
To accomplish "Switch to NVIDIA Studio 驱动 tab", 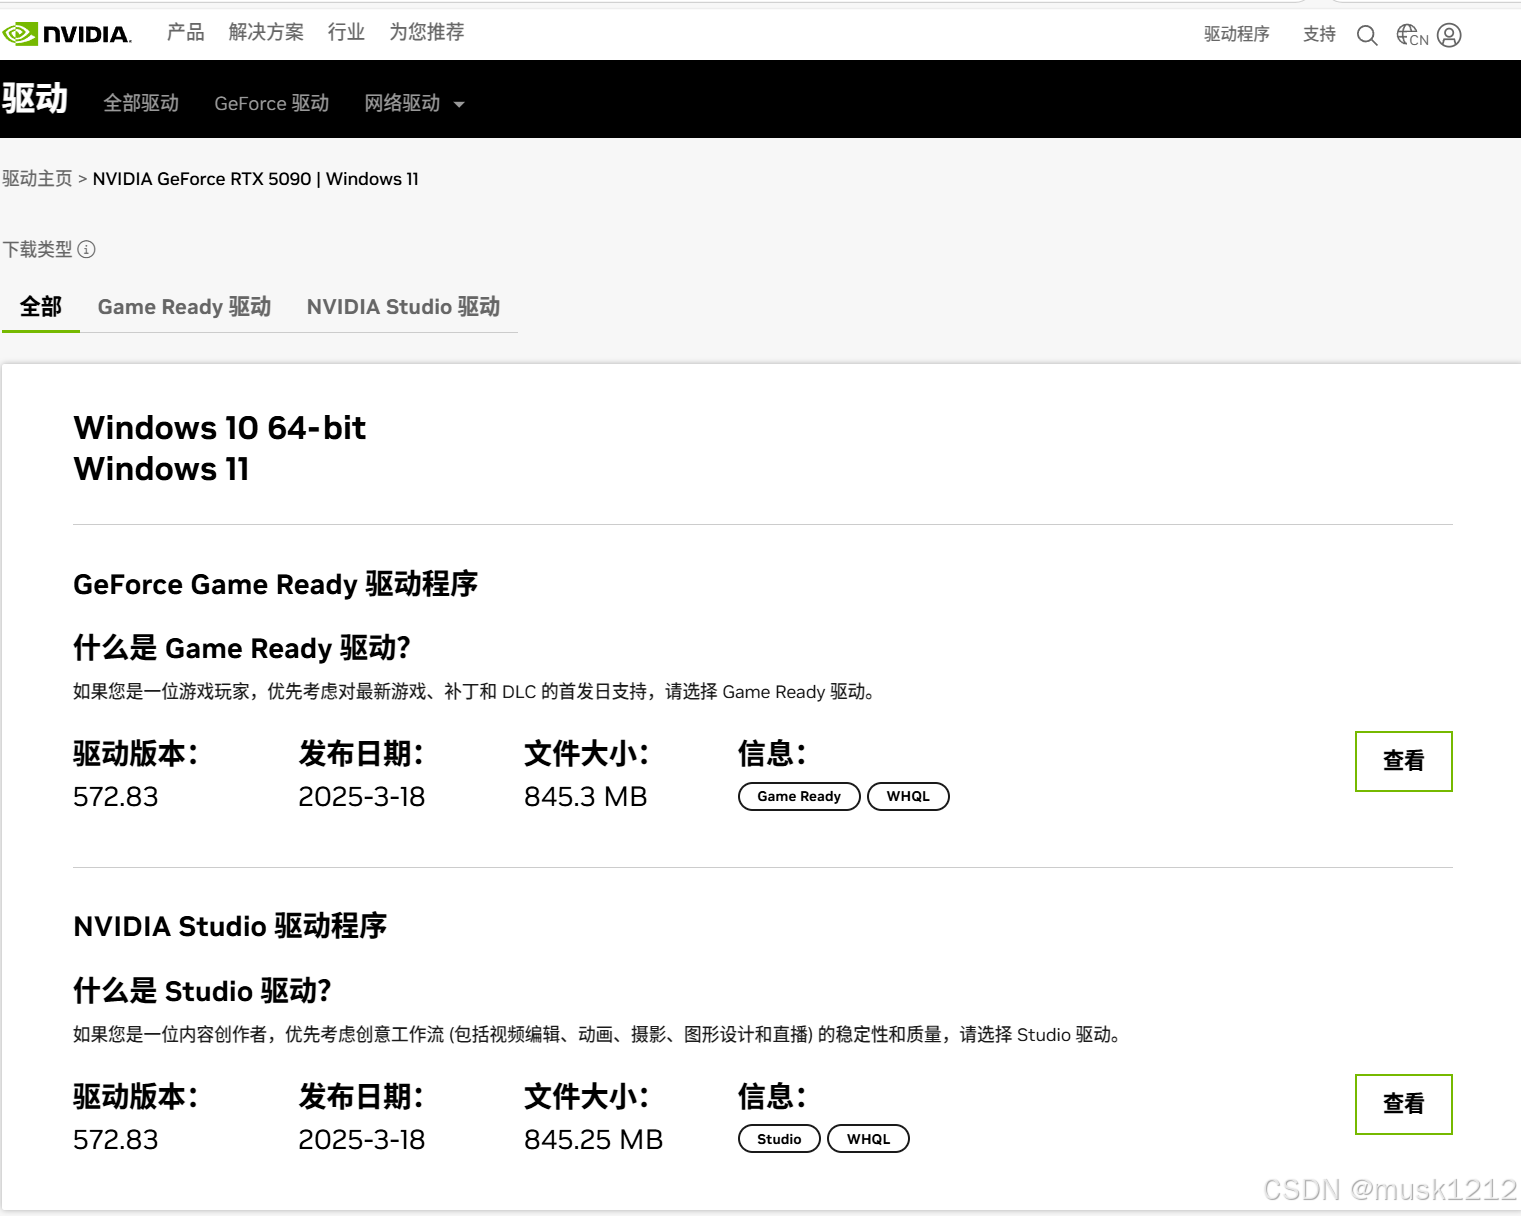I will (x=403, y=307).
